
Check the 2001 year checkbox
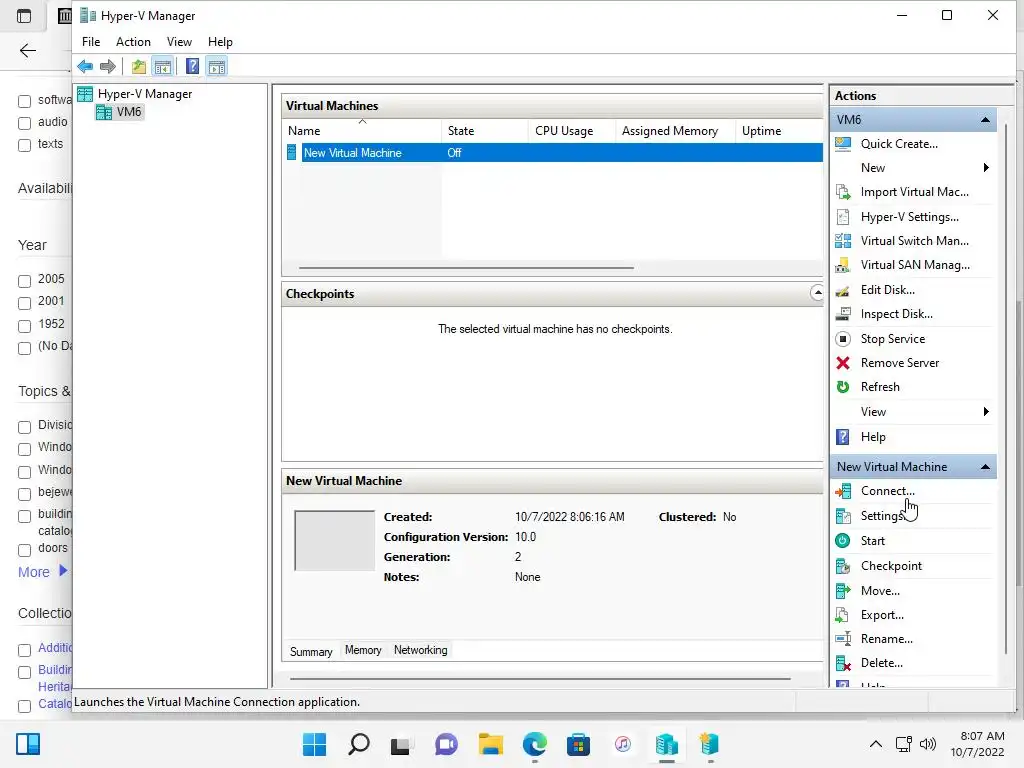pyautogui.click(x=24, y=304)
